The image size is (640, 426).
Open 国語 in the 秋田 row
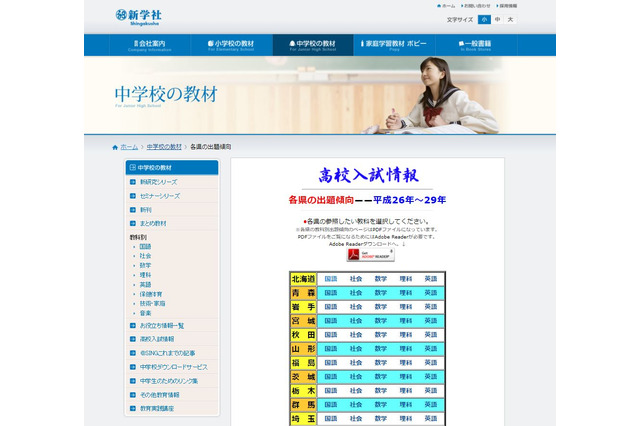pyautogui.click(x=331, y=335)
